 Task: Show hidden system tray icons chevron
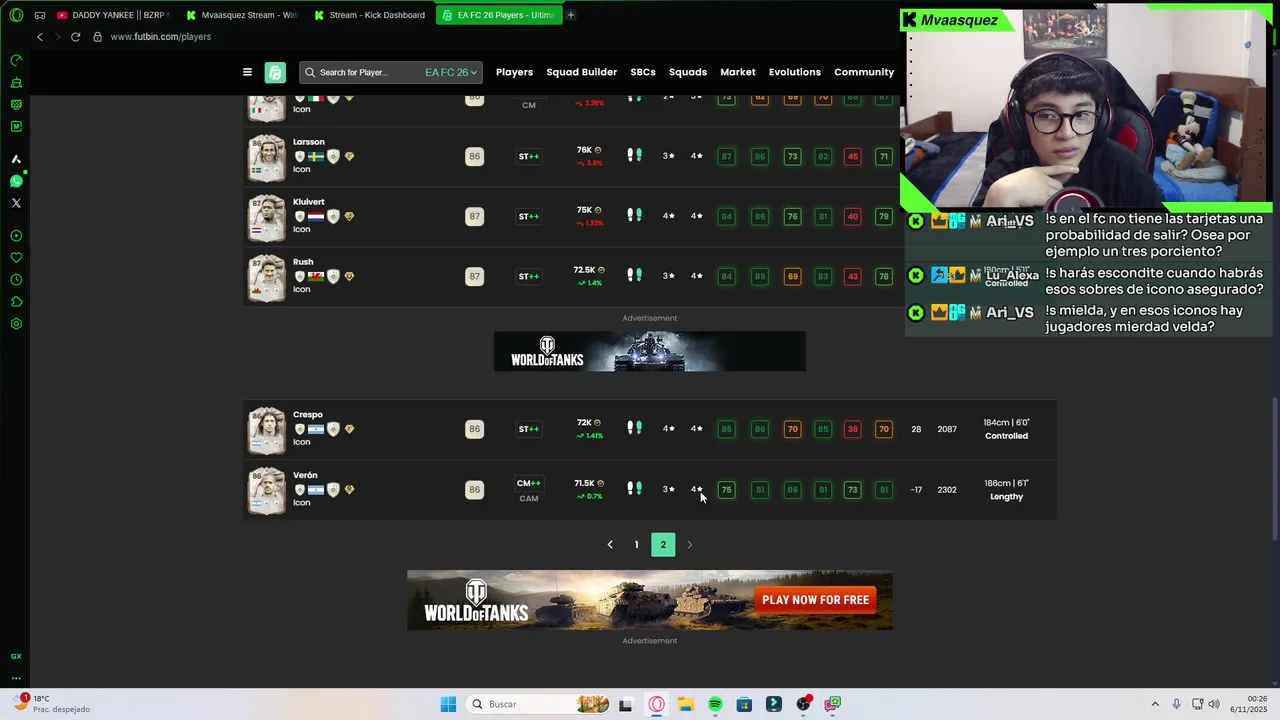tap(1155, 704)
